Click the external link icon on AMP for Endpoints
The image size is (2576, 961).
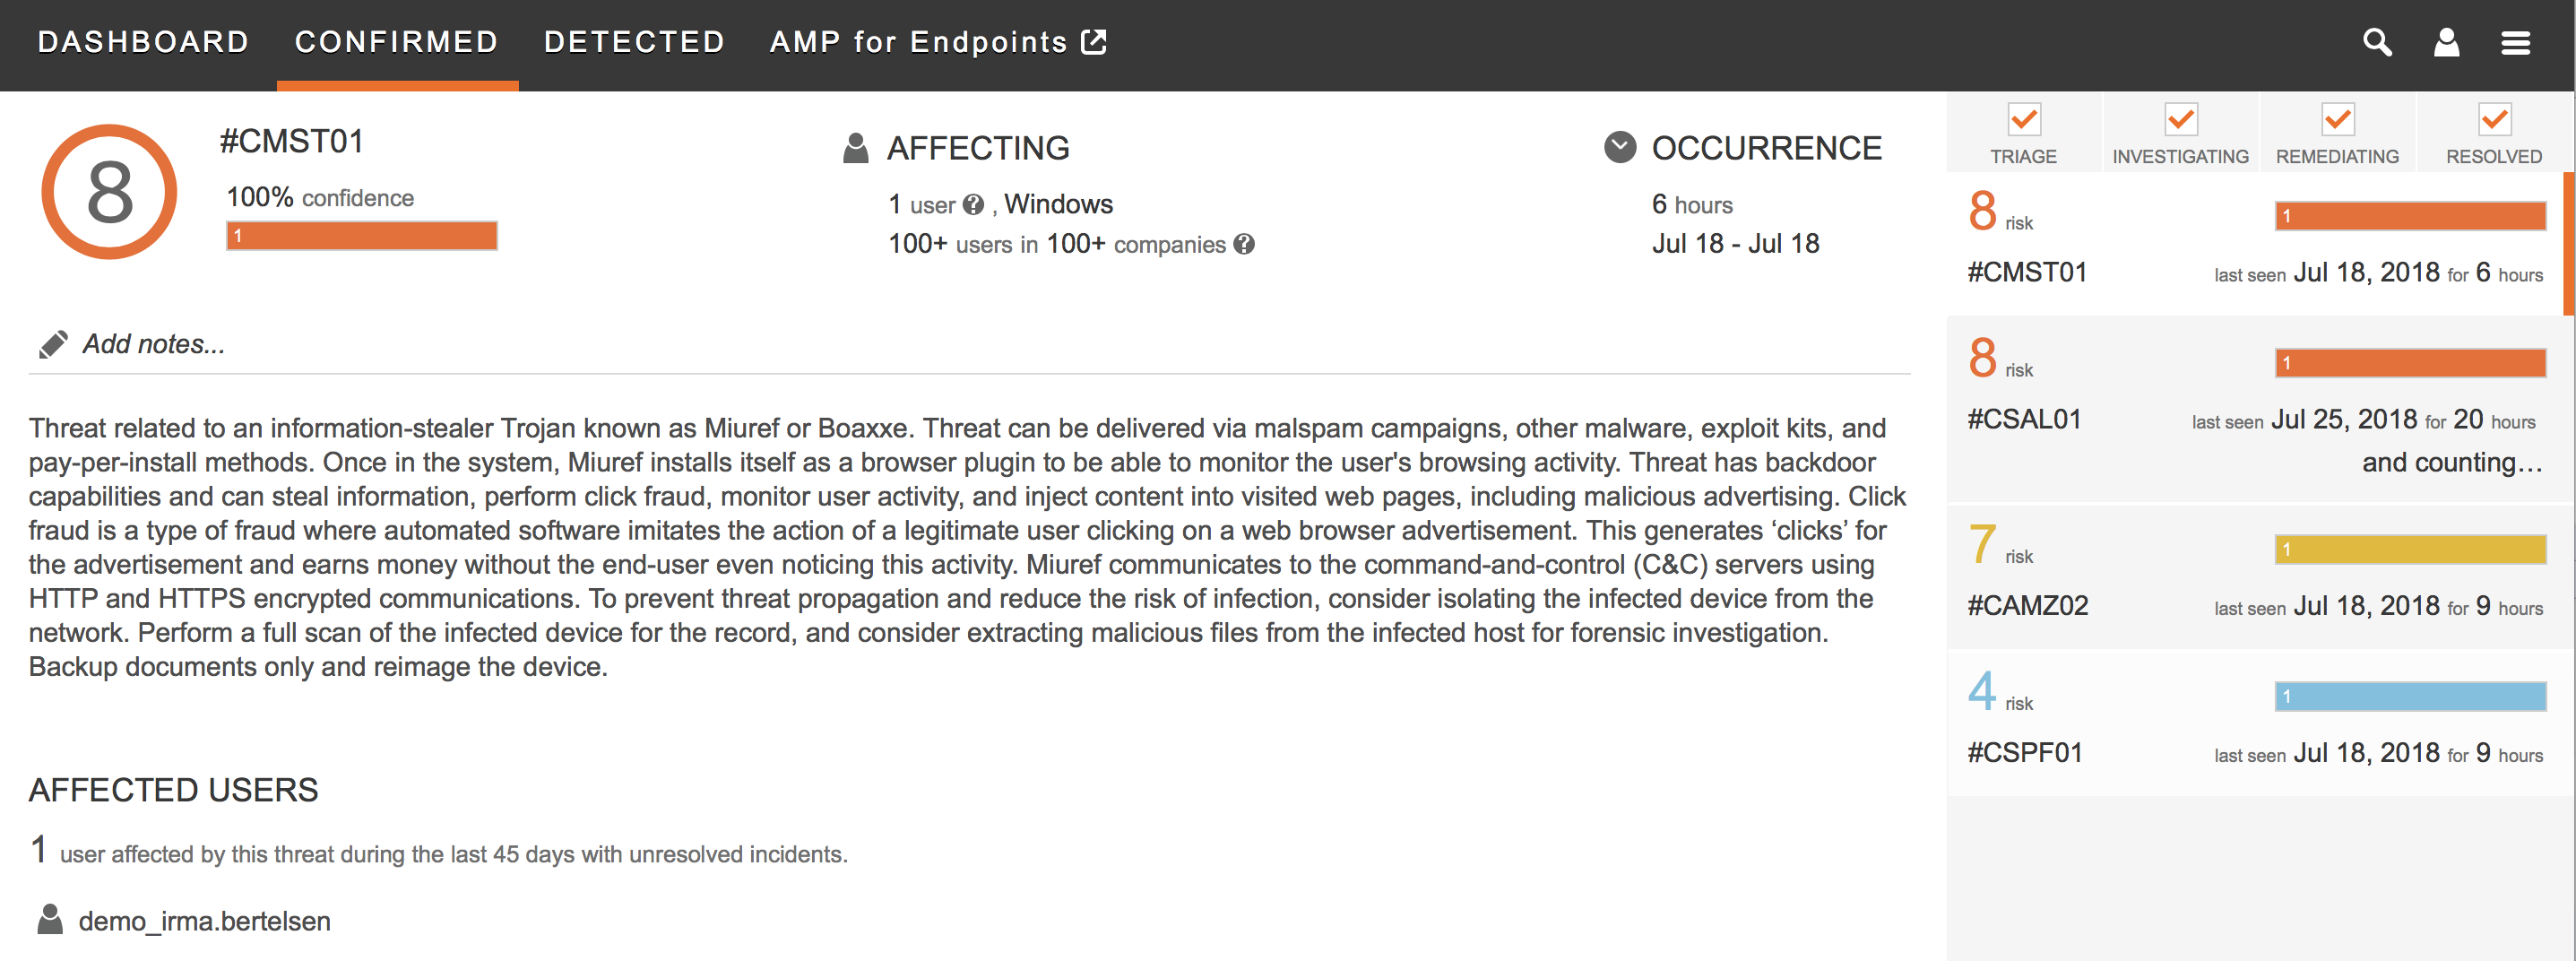[1093, 41]
